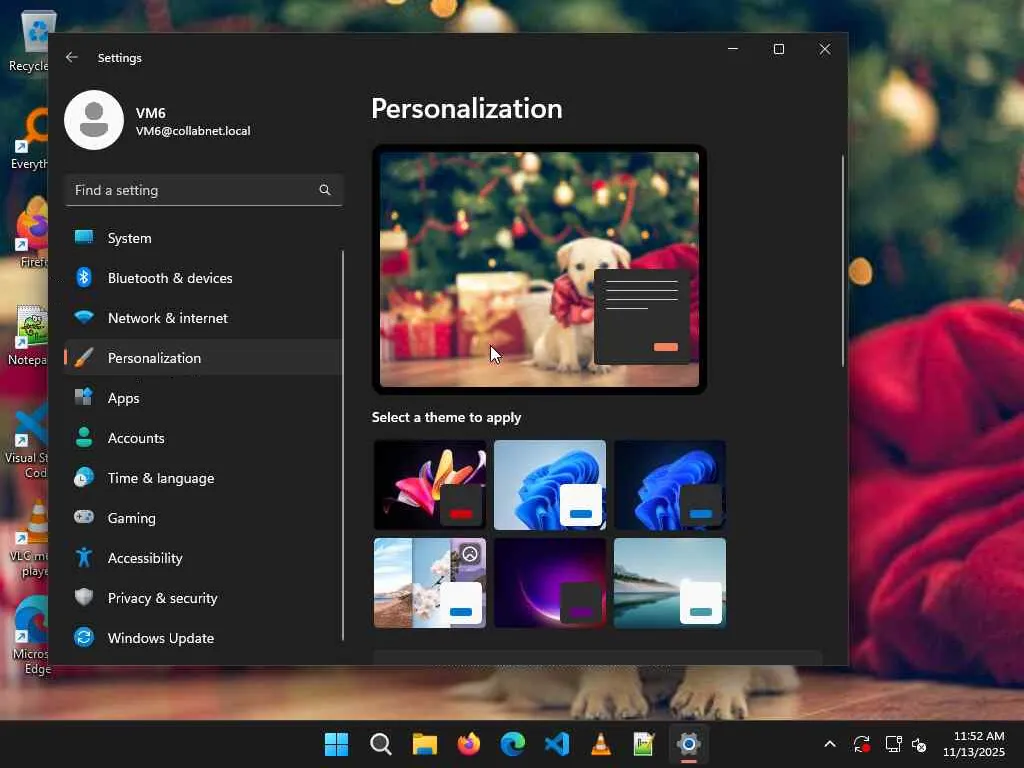The height and width of the screenshot is (768, 1024).
Task: Open the Network & internet section
Action: click(x=168, y=318)
